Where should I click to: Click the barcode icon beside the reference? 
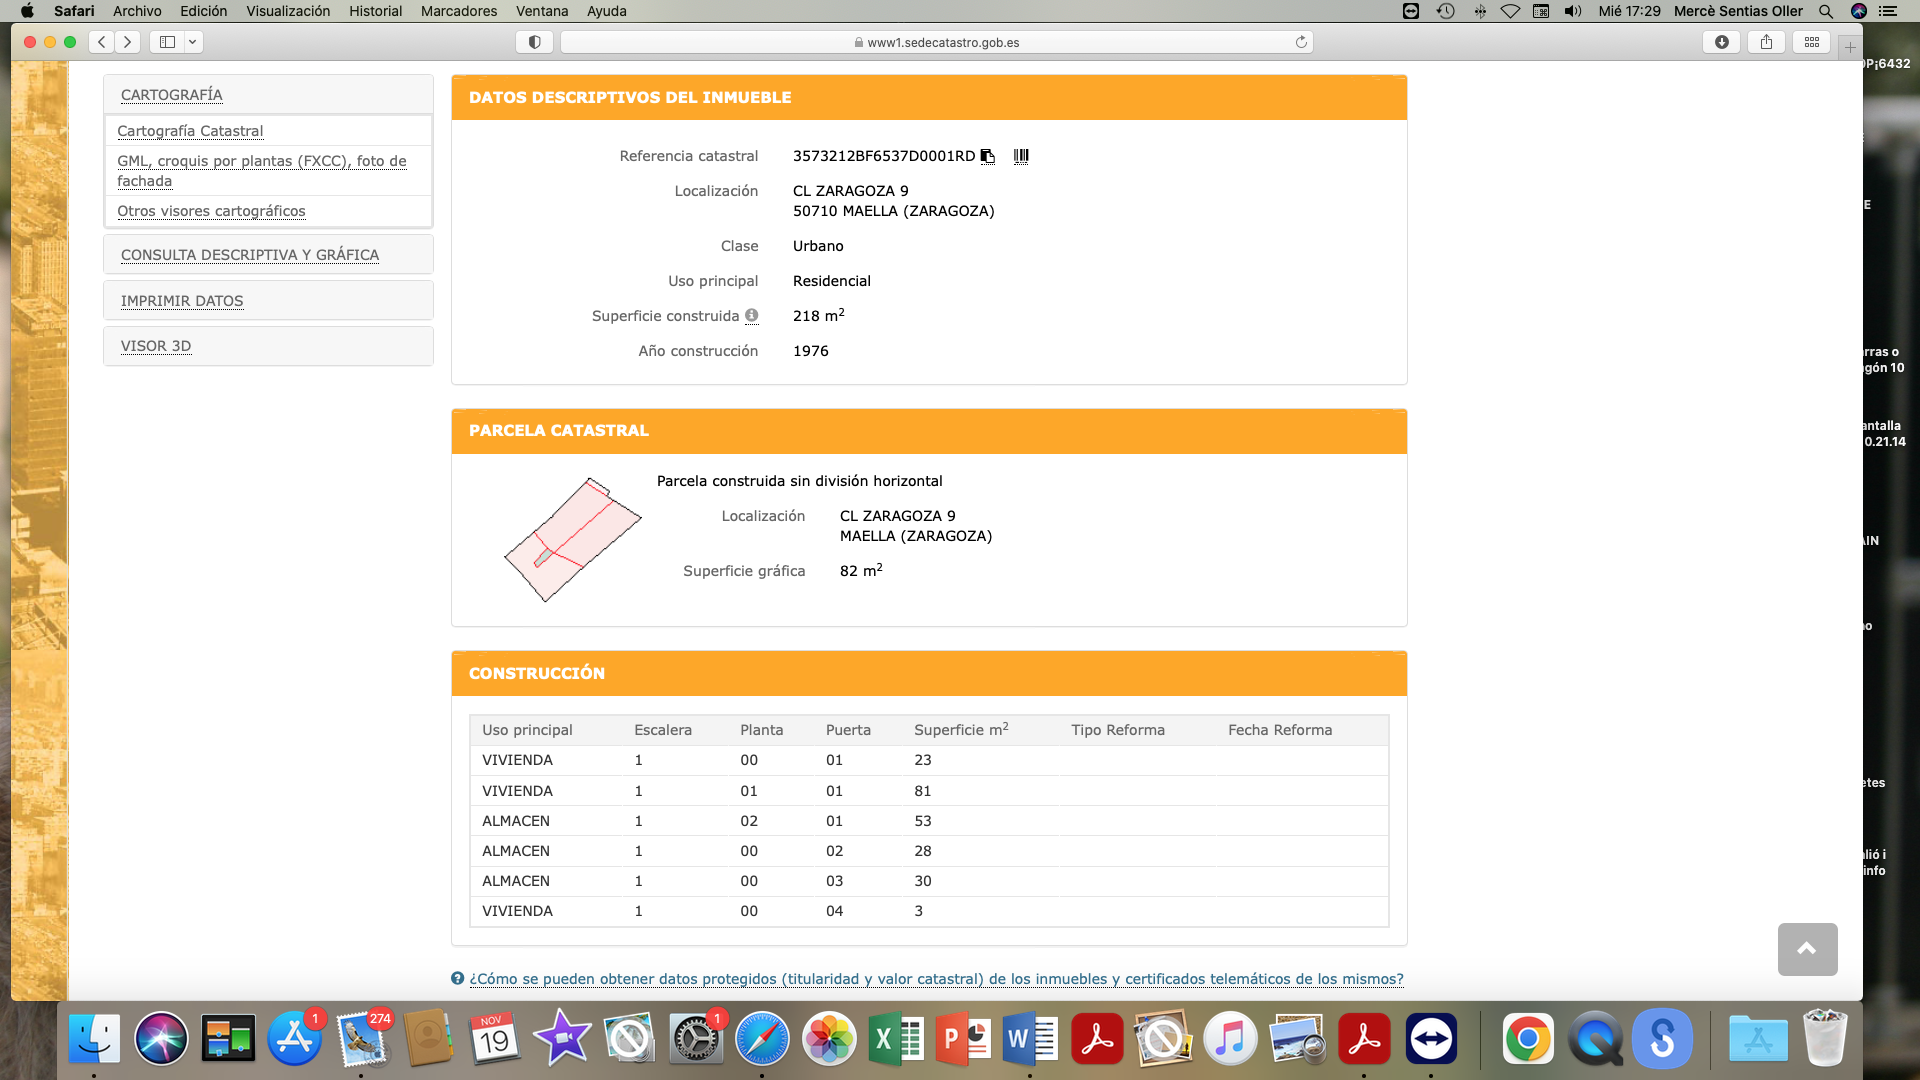coord(1021,156)
